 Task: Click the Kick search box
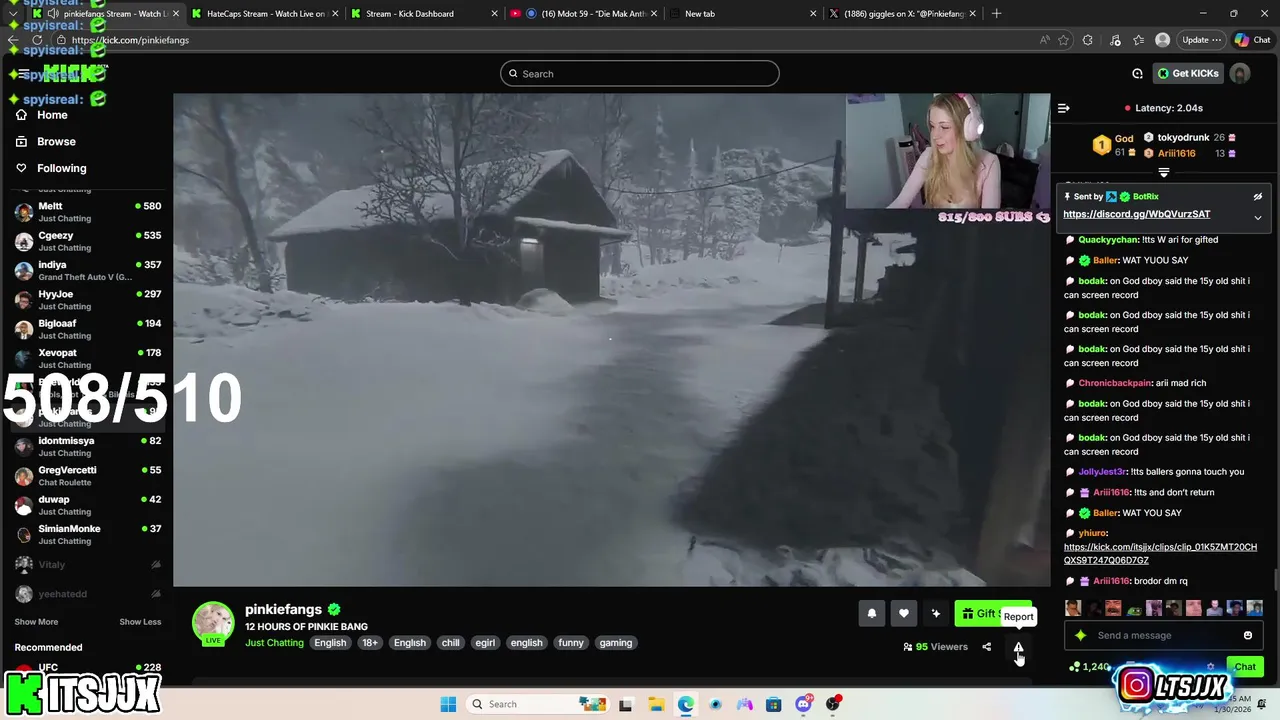(x=640, y=73)
